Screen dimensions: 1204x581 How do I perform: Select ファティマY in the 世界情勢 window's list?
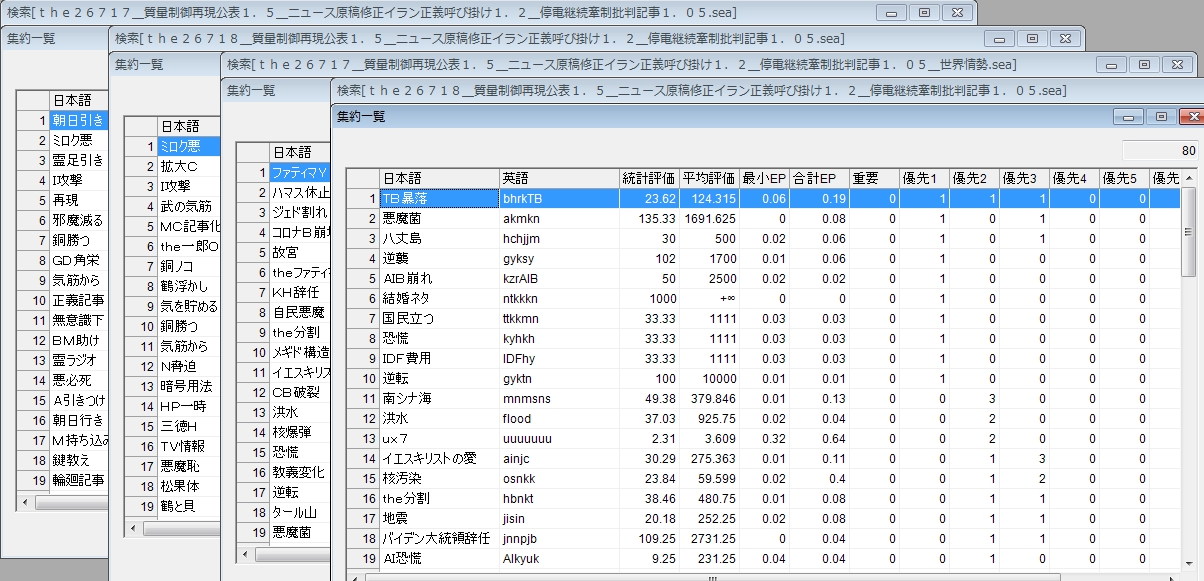coord(299,172)
